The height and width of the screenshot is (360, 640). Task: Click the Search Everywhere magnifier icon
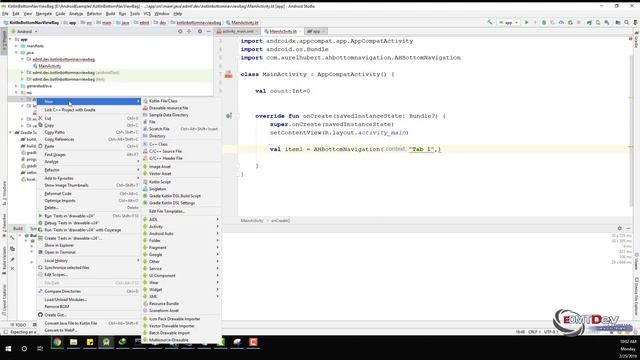pos(627,22)
